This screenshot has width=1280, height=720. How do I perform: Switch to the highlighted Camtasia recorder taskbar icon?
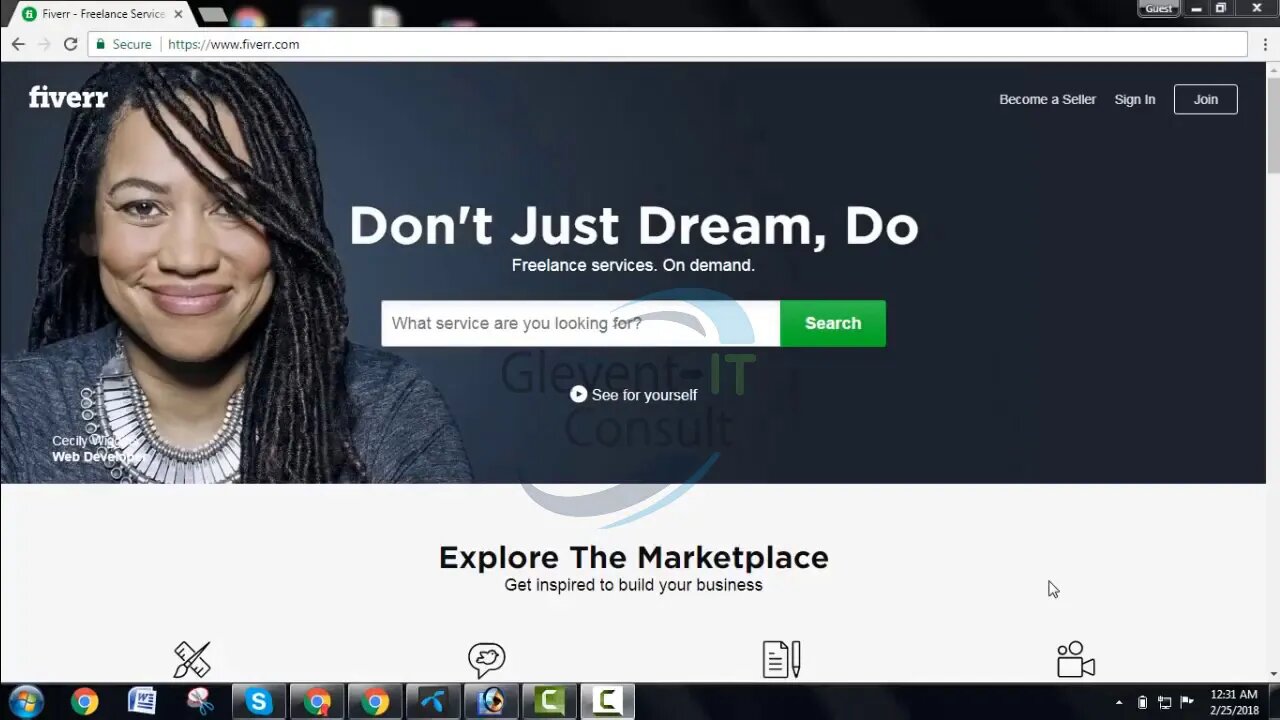coord(607,702)
